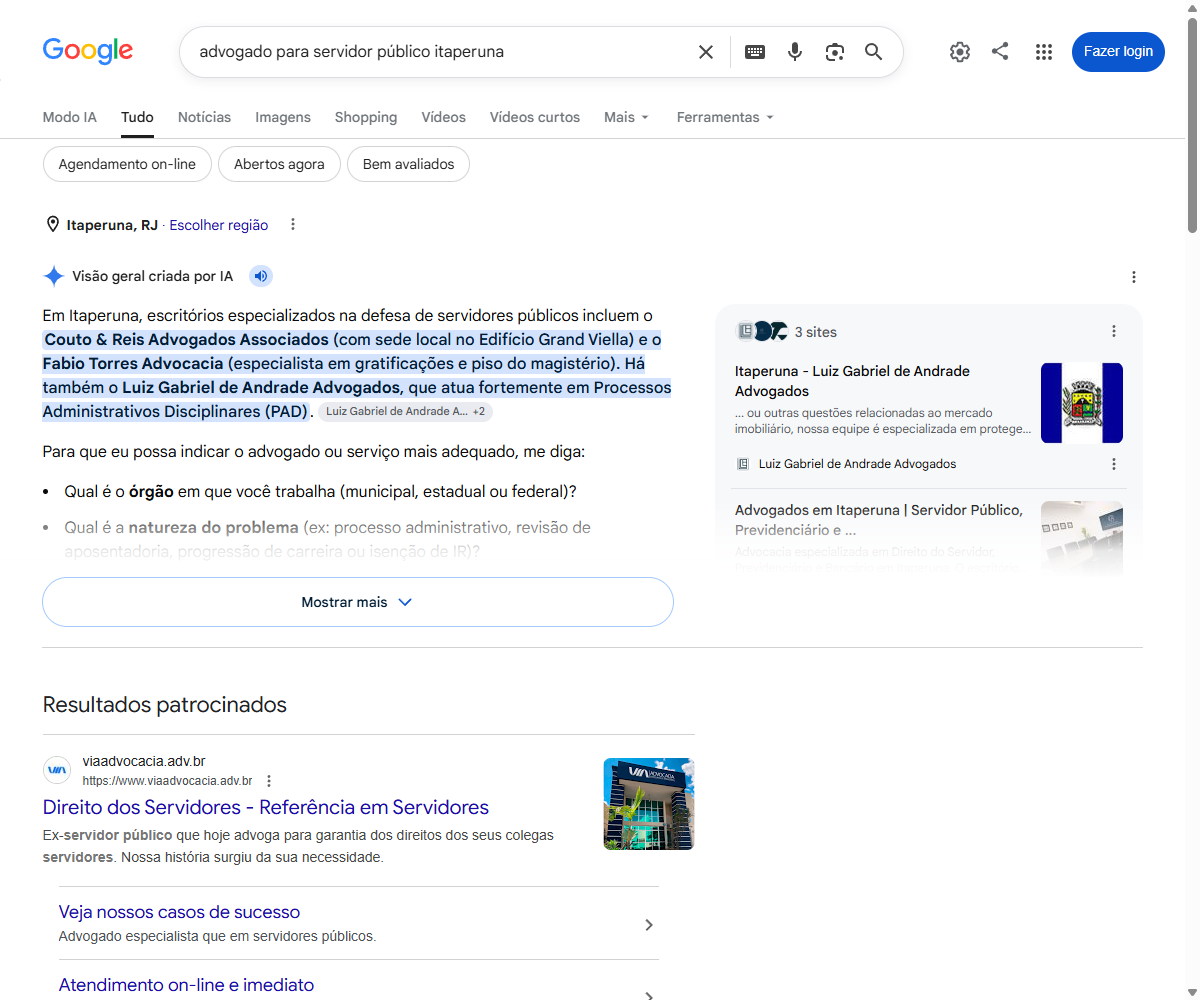Click the https://www.viaadvocacia.adv.br URL text
The width and height of the screenshot is (1200, 1000).
pyautogui.click(x=167, y=781)
